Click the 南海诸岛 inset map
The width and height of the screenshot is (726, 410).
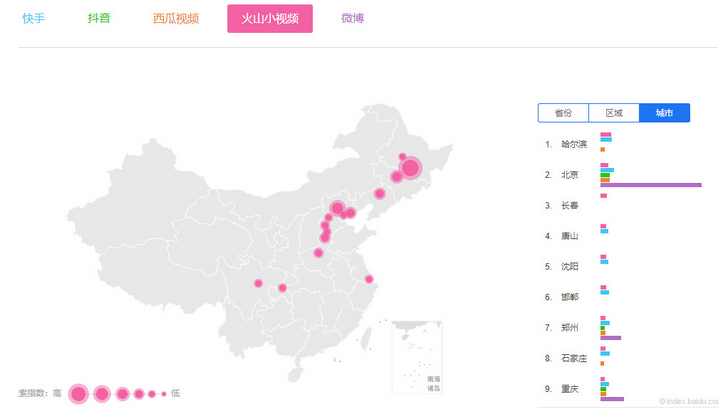tap(417, 357)
